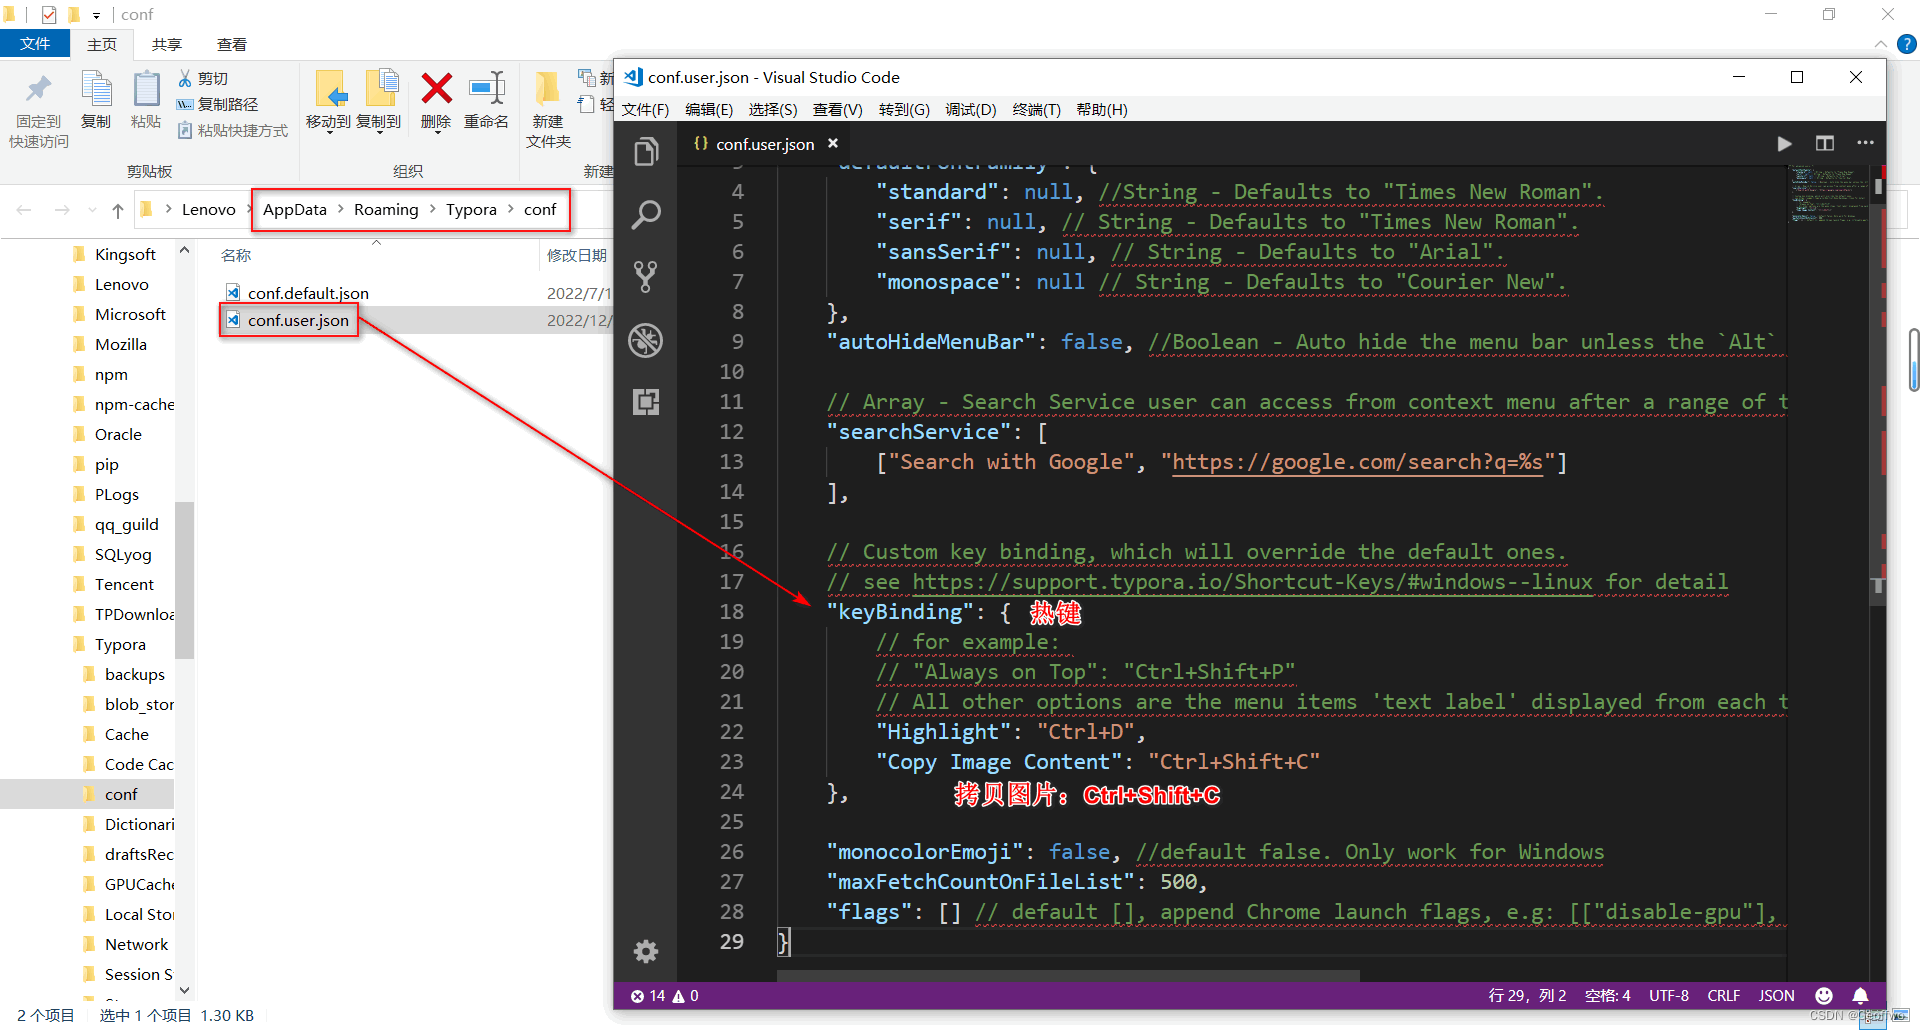Click the feedback smiley in status bar

[1824, 996]
